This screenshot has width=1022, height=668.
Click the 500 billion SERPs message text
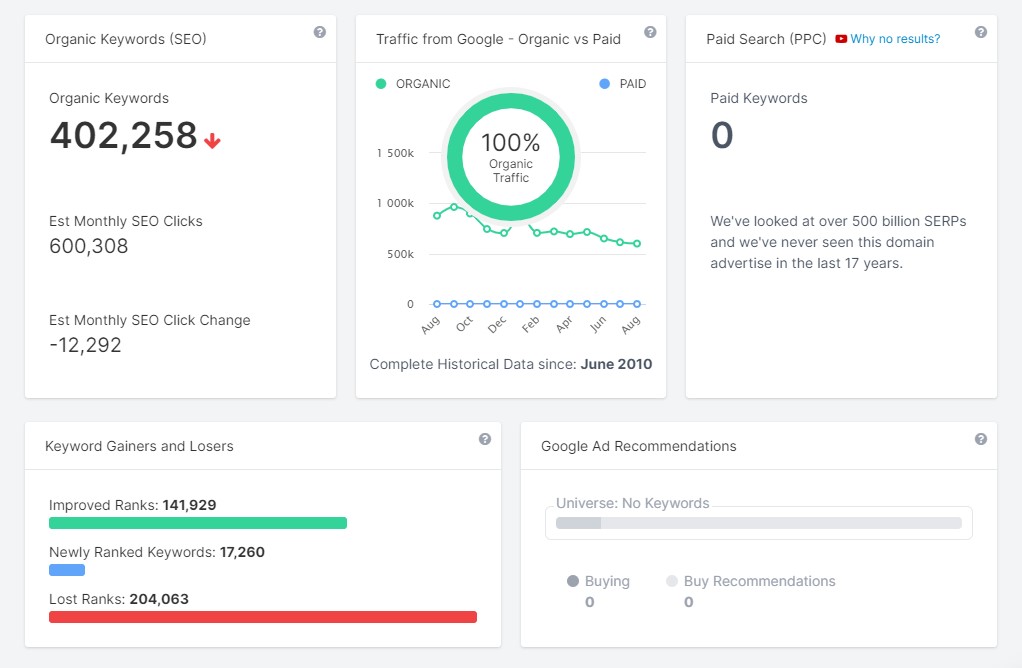(x=838, y=242)
